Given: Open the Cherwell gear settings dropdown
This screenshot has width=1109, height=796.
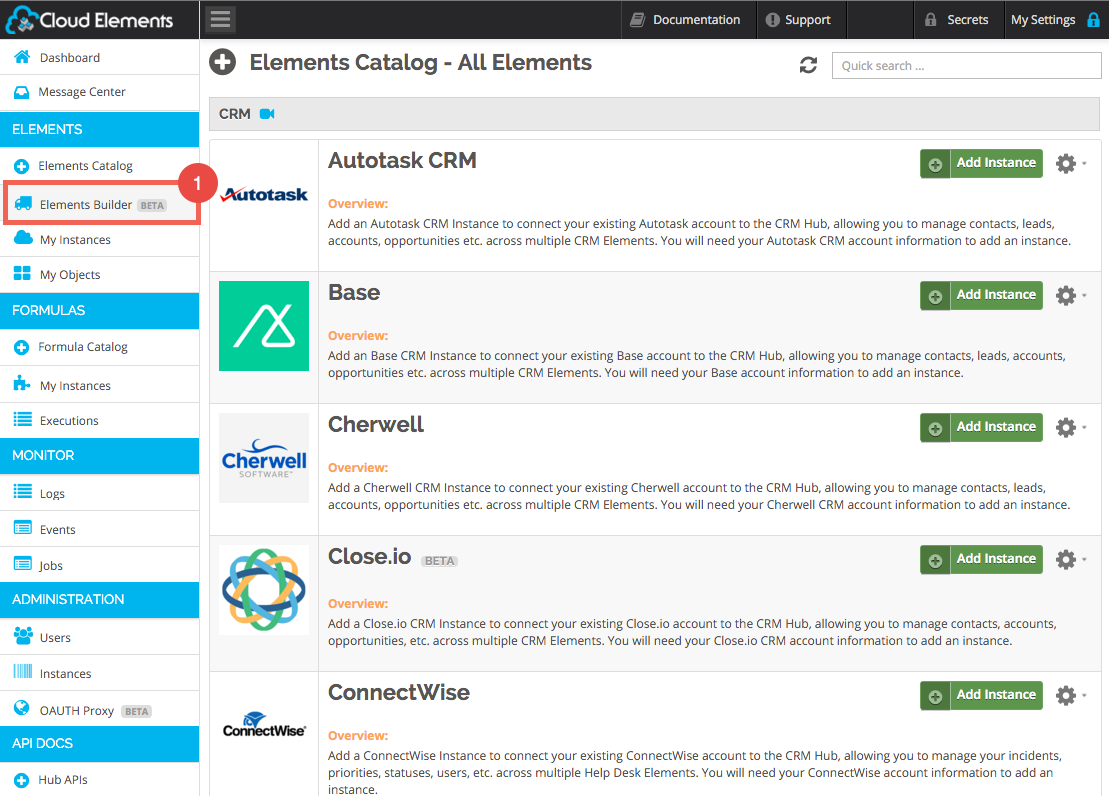Looking at the screenshot, I should 1069,427.
